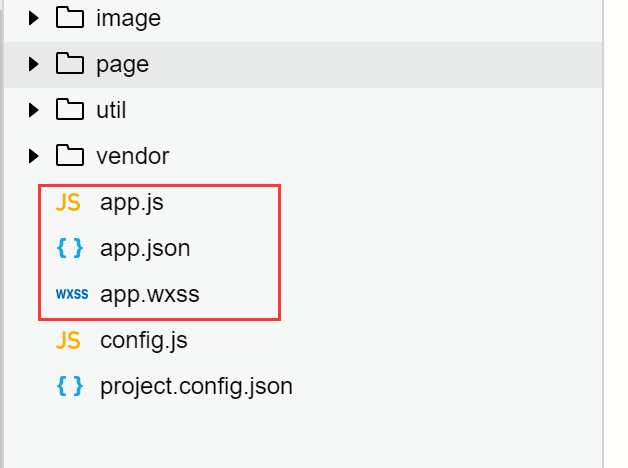Click the braces icon beside project.config.json
The width and height of the screenshot is (628, 468).
tap(69, 386)
